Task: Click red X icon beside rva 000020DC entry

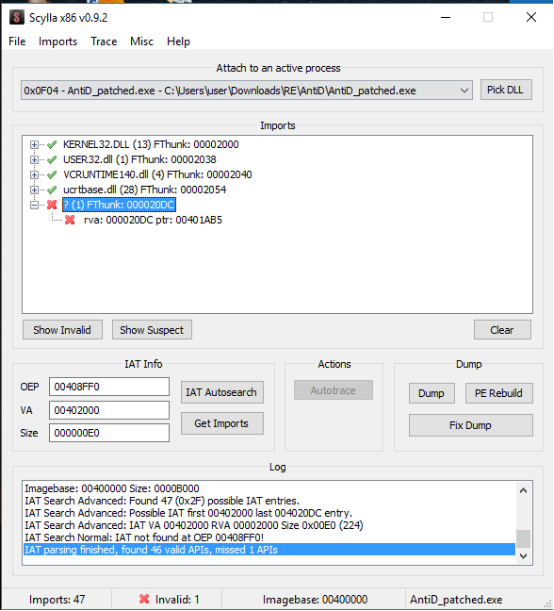Action: pyautogui.click(x=70, y=220)
